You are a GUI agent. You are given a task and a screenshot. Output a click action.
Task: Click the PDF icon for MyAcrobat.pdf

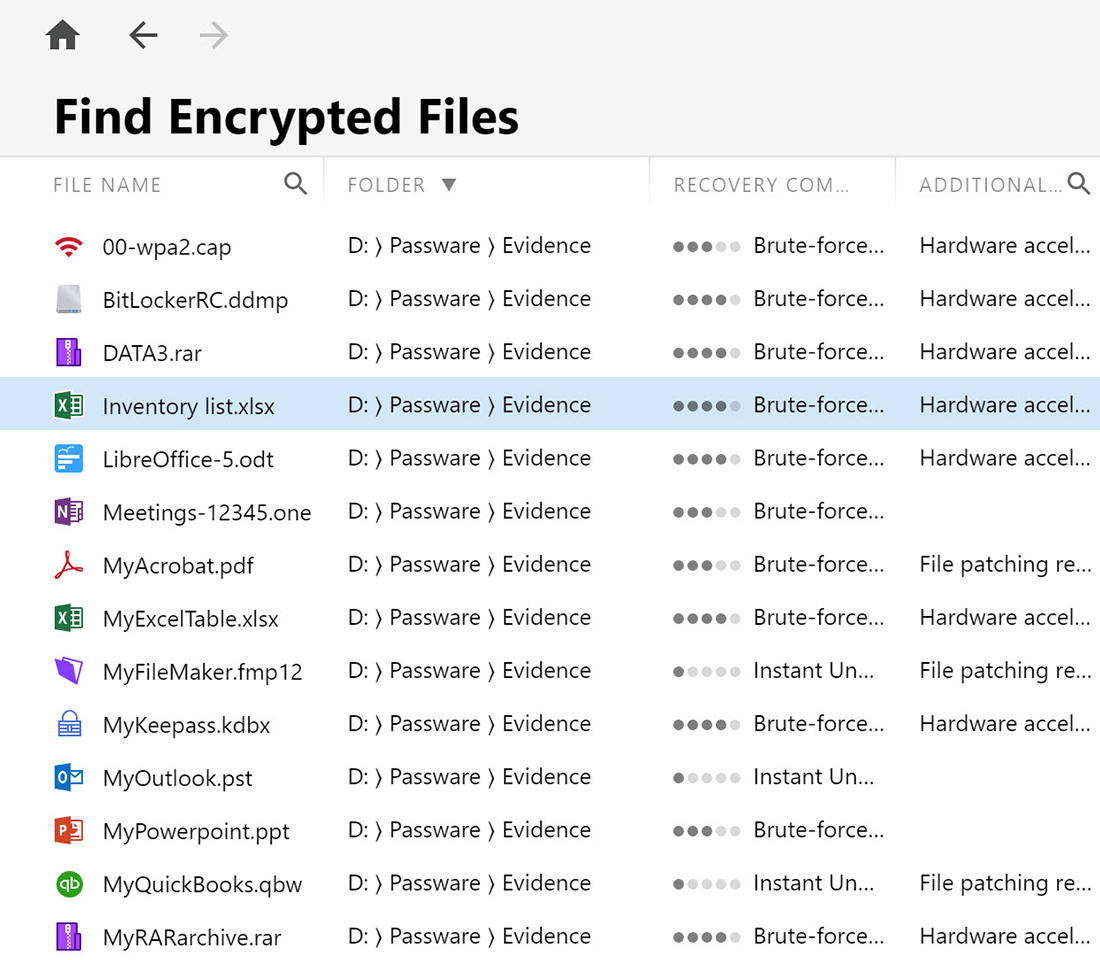coord(68,566)
